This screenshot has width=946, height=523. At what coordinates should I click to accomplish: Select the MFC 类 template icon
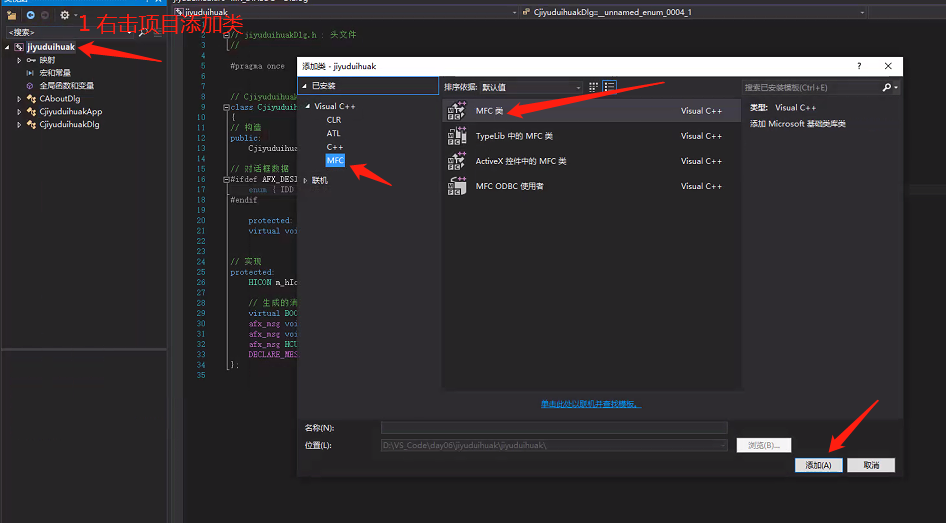tap(457, 111)
